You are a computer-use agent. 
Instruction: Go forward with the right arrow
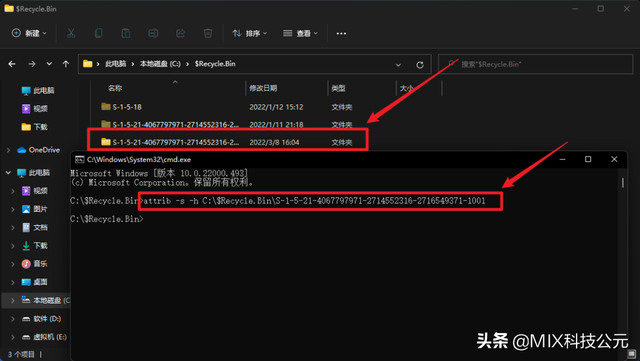tap(31, 64)
